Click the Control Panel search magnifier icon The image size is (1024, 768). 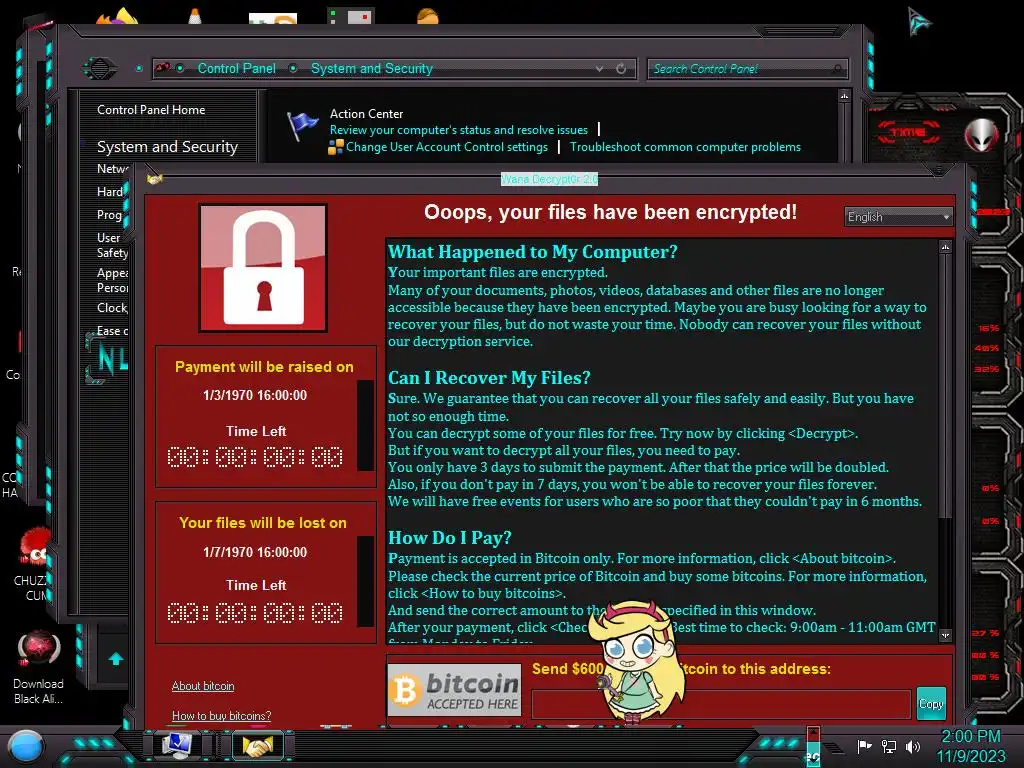click(x=837, y=69)
